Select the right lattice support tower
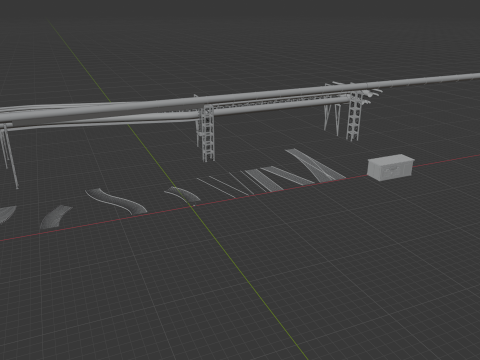Screen dimensions: 480x360 point(355,116)
